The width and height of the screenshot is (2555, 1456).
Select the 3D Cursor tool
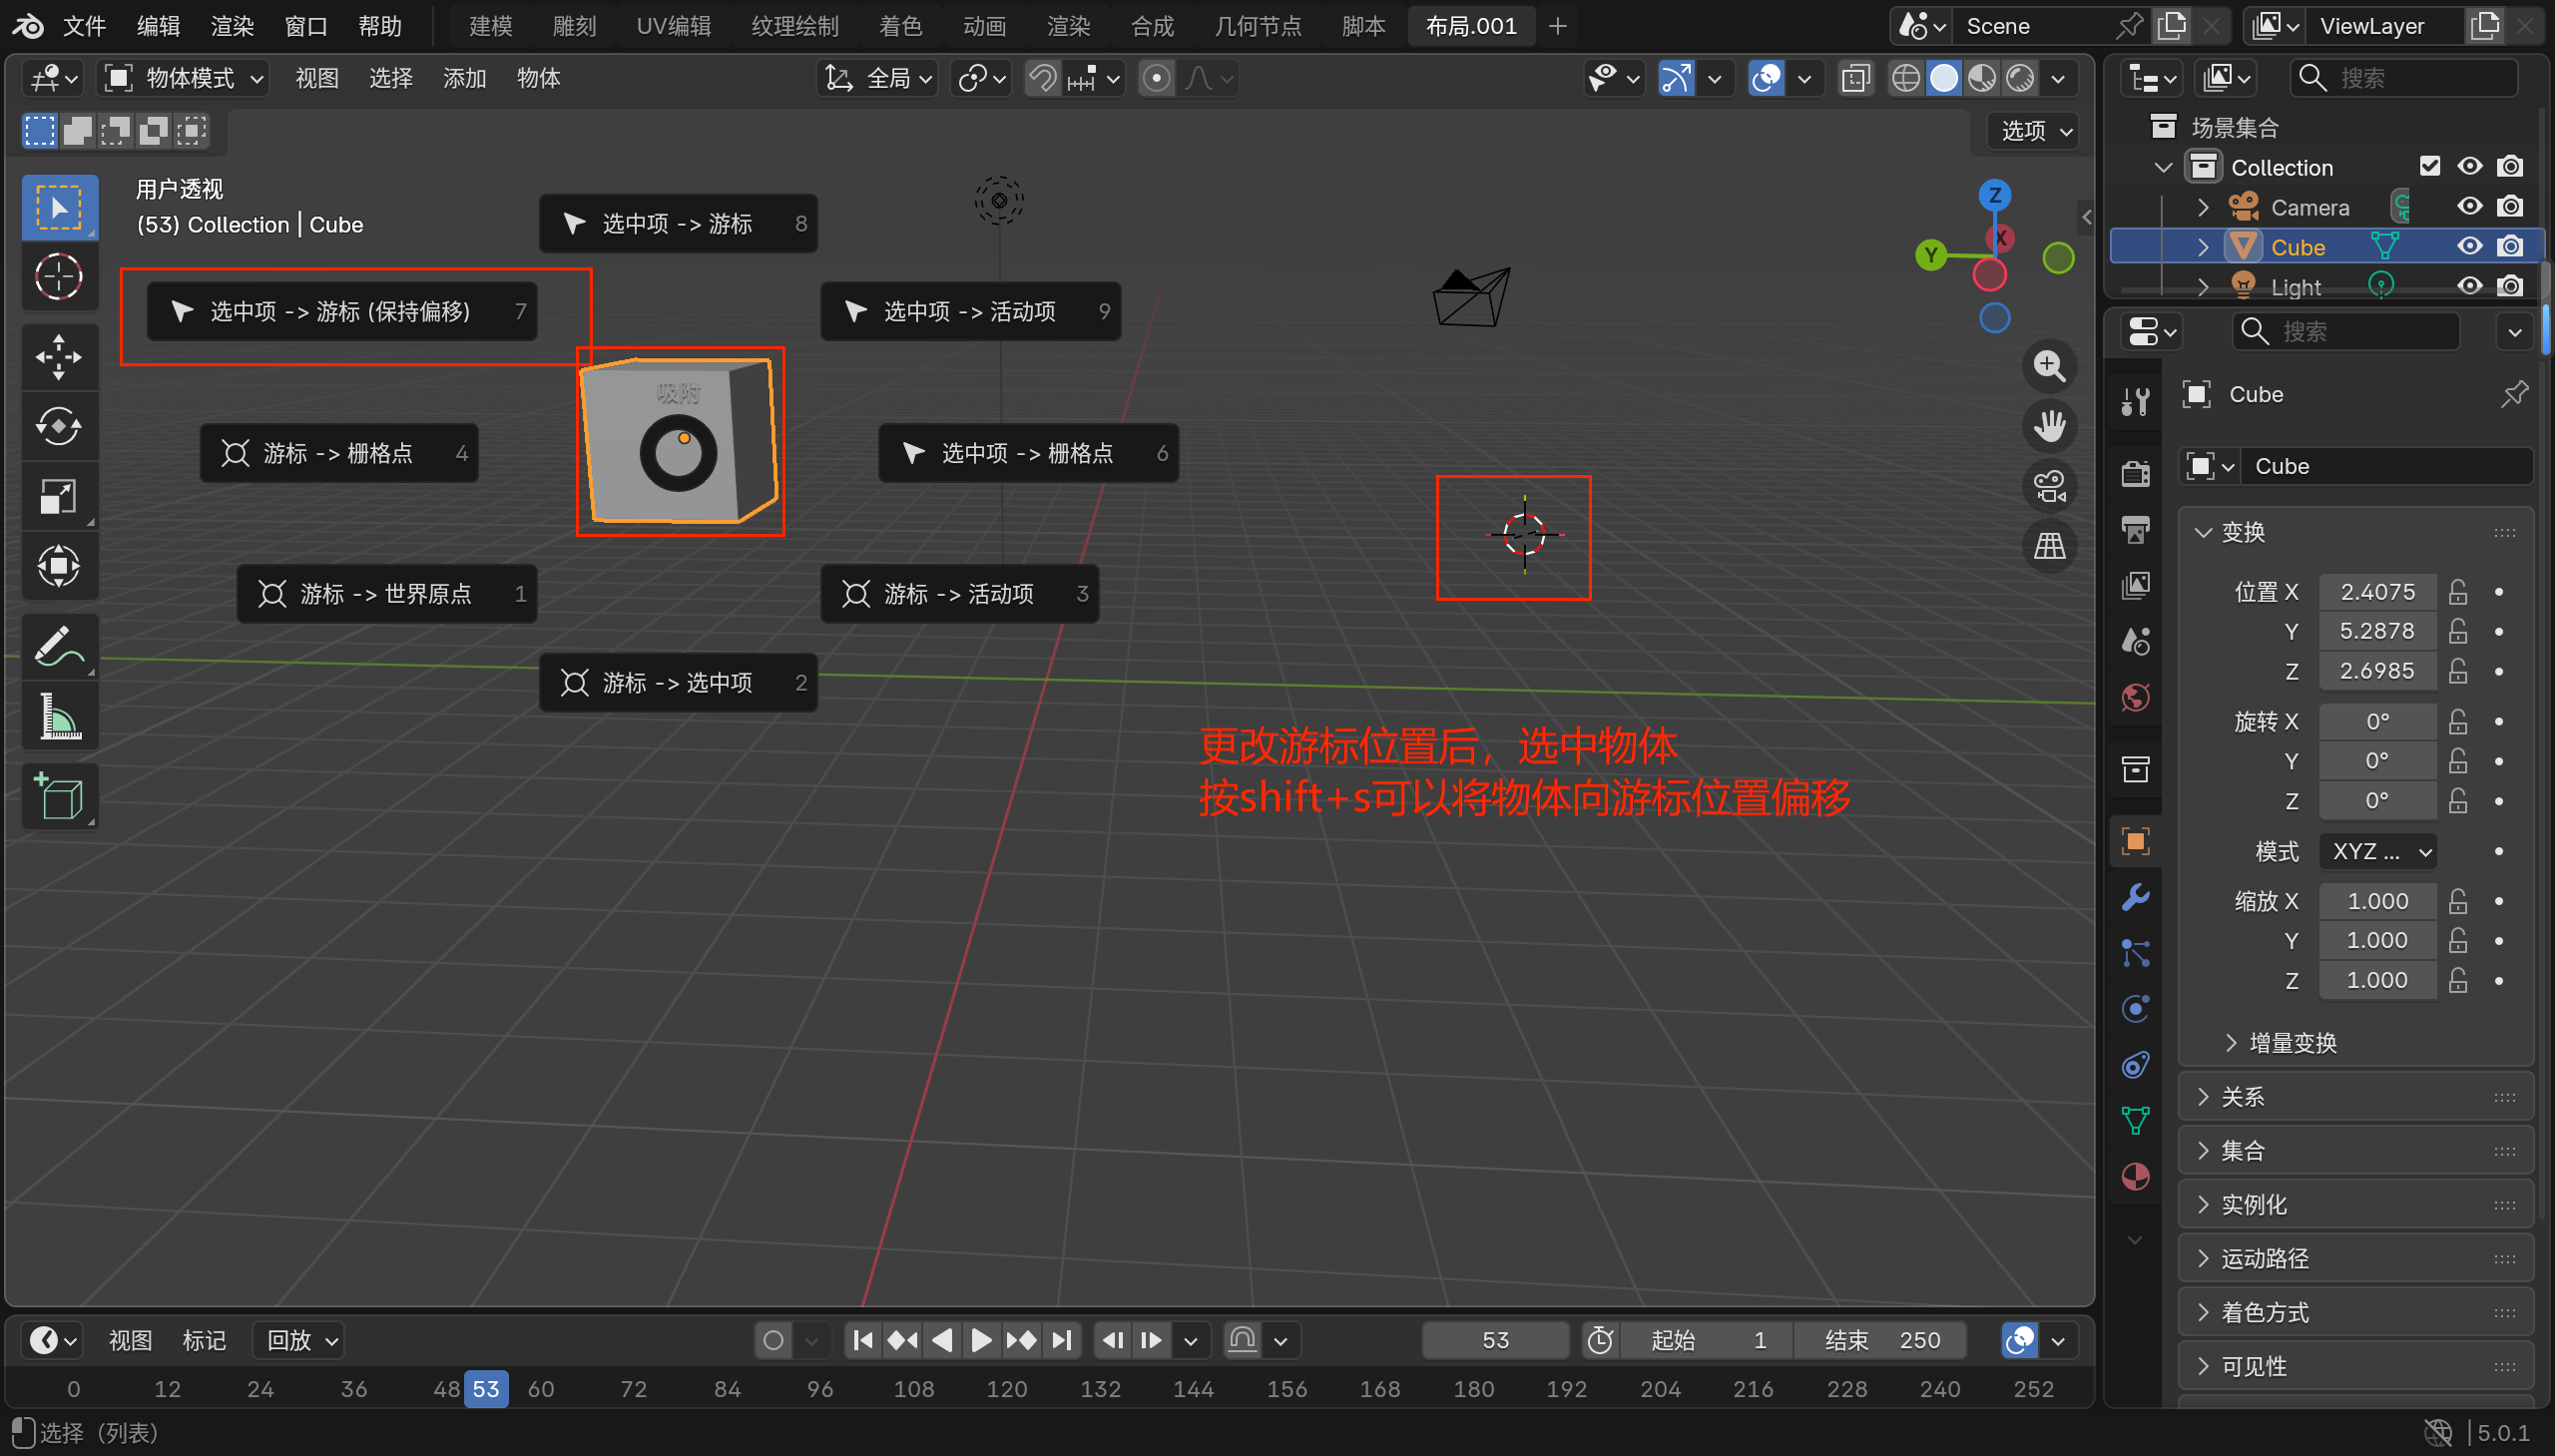58,277
